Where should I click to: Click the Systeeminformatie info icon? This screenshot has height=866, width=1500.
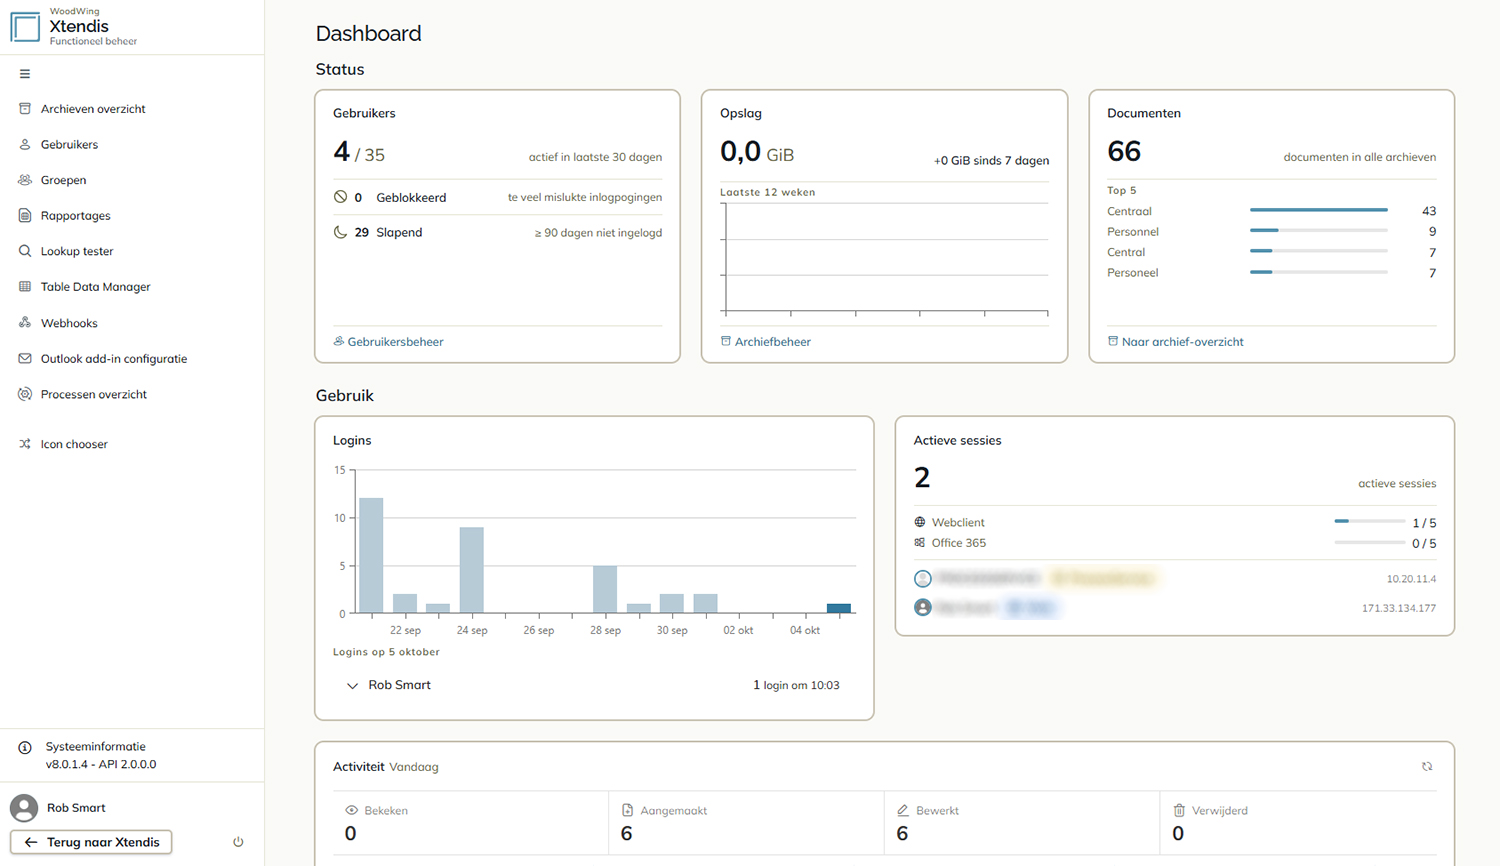[x=25, y=747]
